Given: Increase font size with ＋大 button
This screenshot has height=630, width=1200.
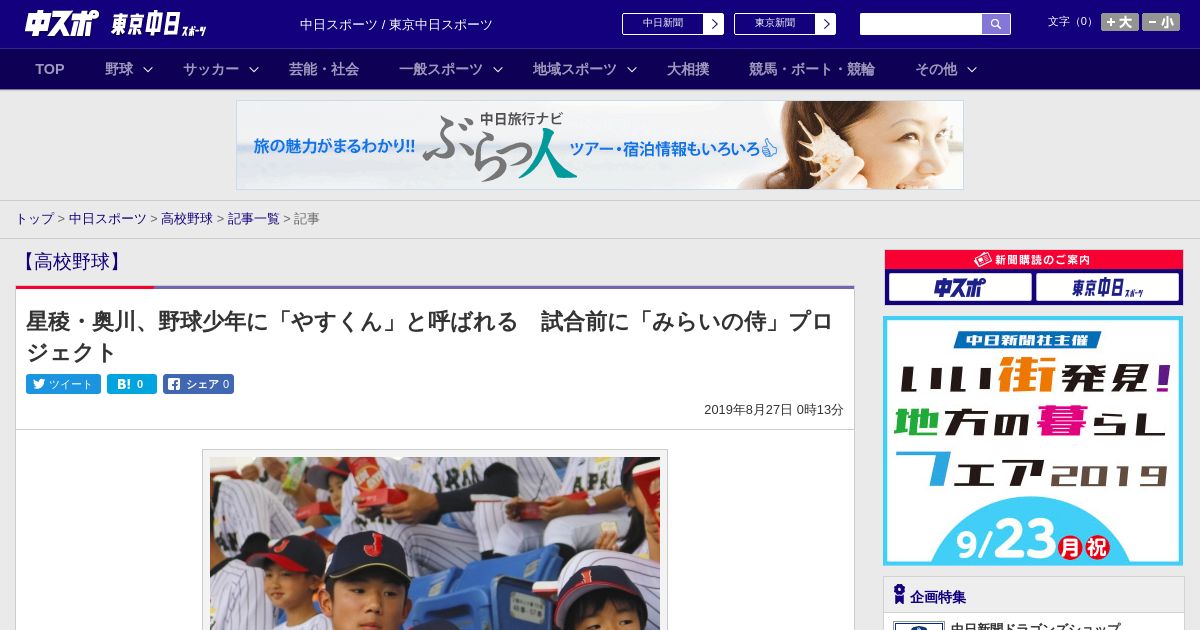Looking at the screenshot, I should 1119,22.
